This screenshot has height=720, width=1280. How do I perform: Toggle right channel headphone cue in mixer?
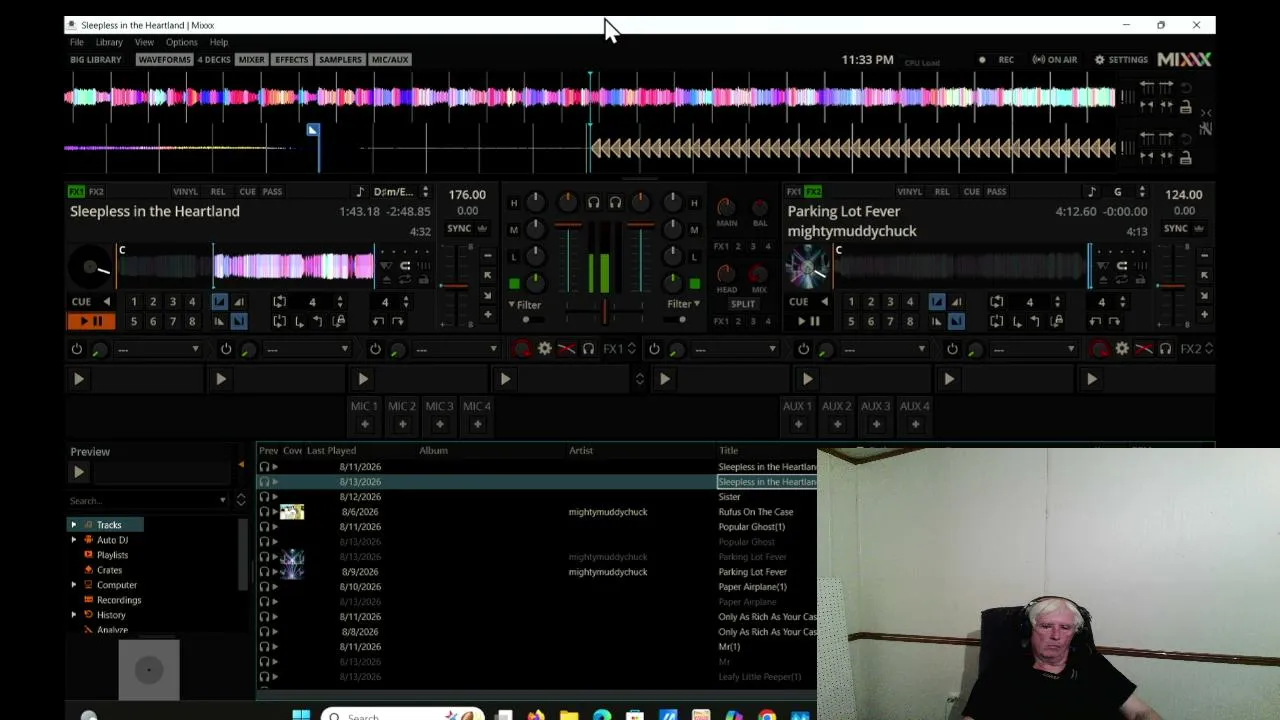click(615, 203)
